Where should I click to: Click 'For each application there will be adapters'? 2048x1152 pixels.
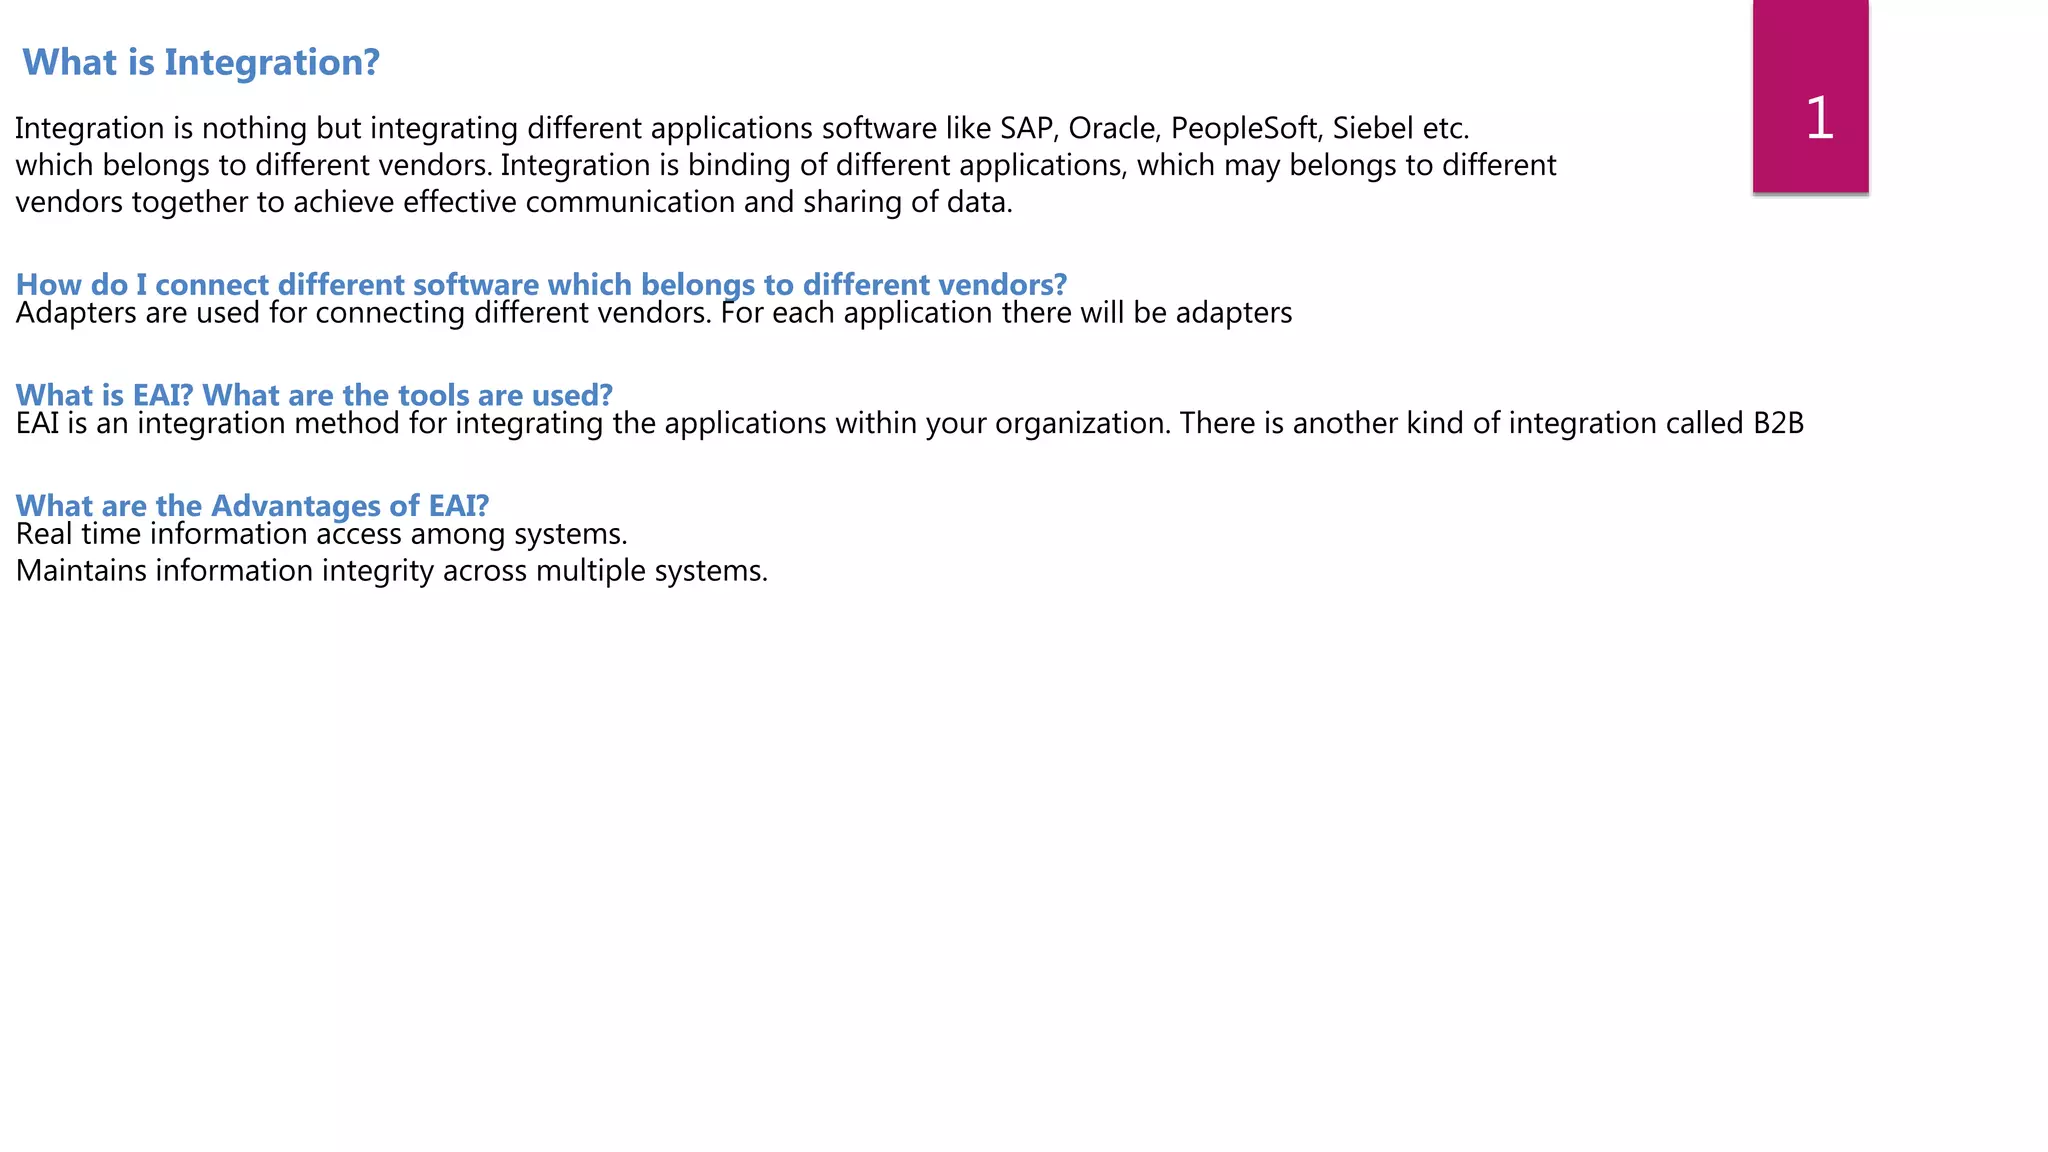coord(1005,313)
